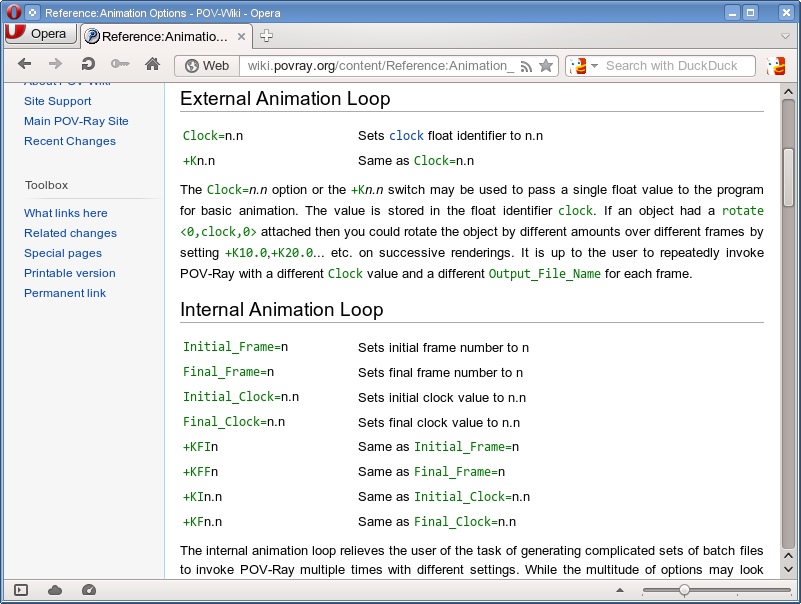Toggle Opera Turbo speedometer icon

(88, 590)
